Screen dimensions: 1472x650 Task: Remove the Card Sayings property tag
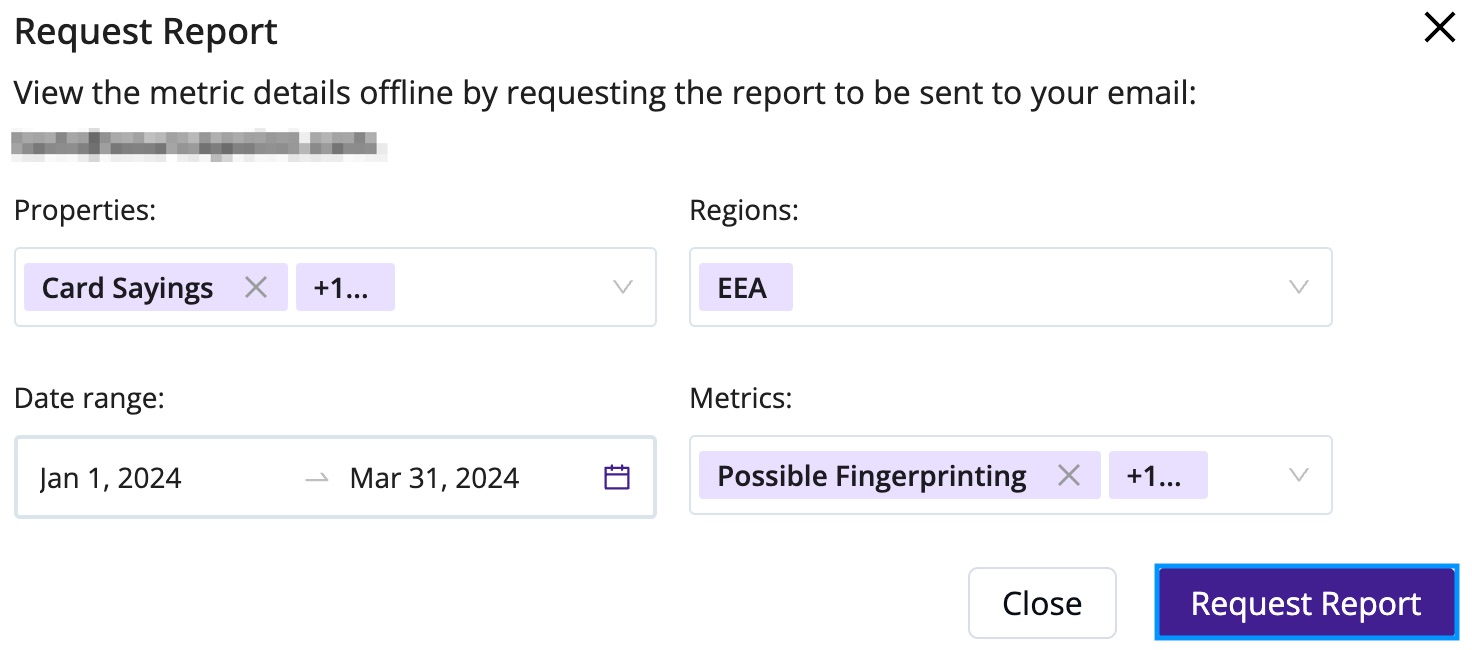pos(256,288)
